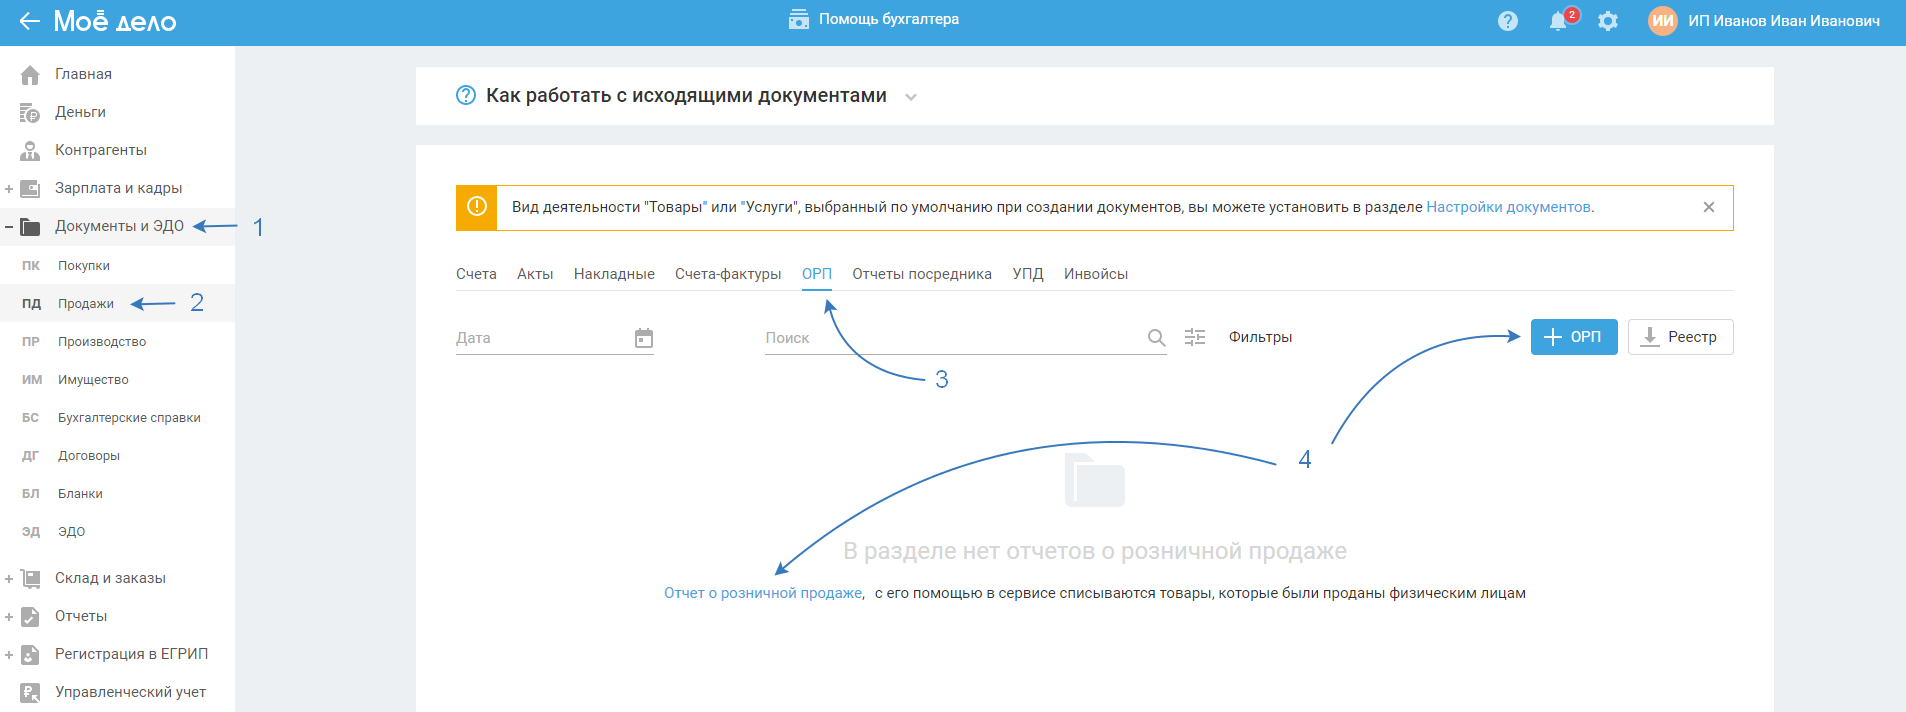
Task: Open Покупки subsection
Action: [84, 265]
